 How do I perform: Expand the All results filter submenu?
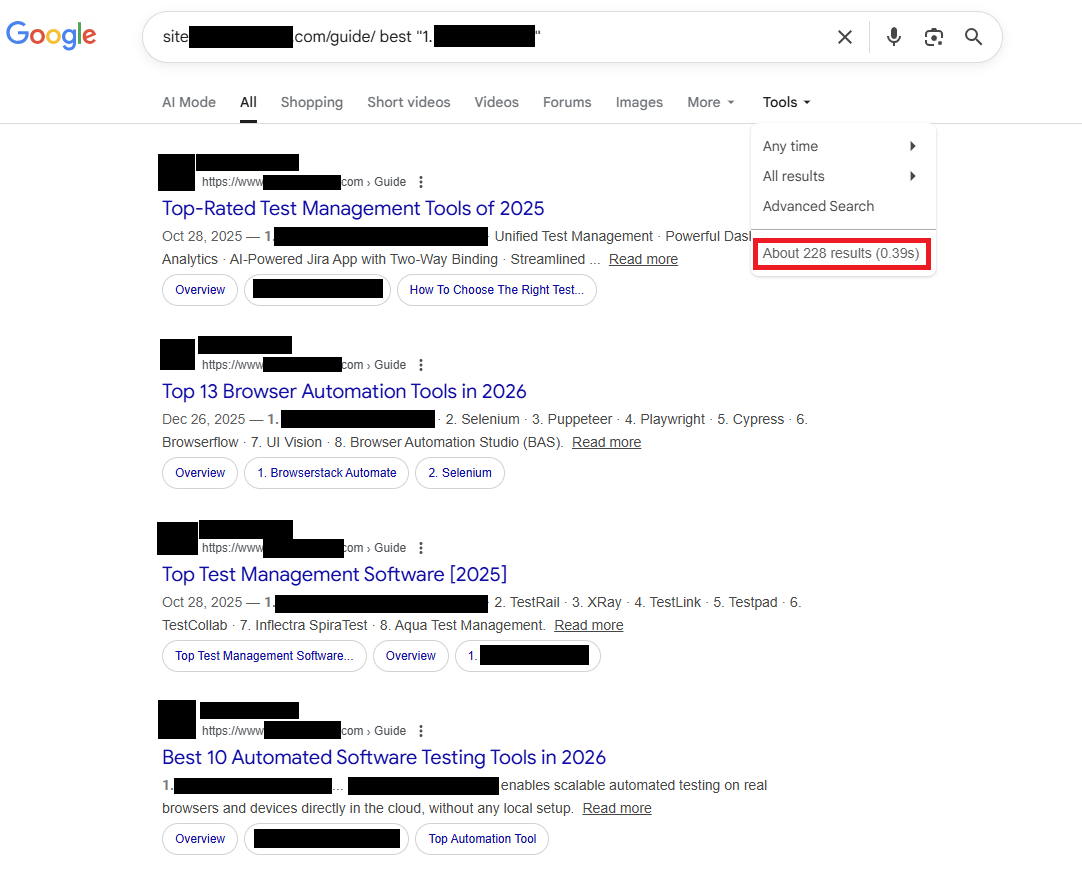pyautogui.click(x=843, y=176)
